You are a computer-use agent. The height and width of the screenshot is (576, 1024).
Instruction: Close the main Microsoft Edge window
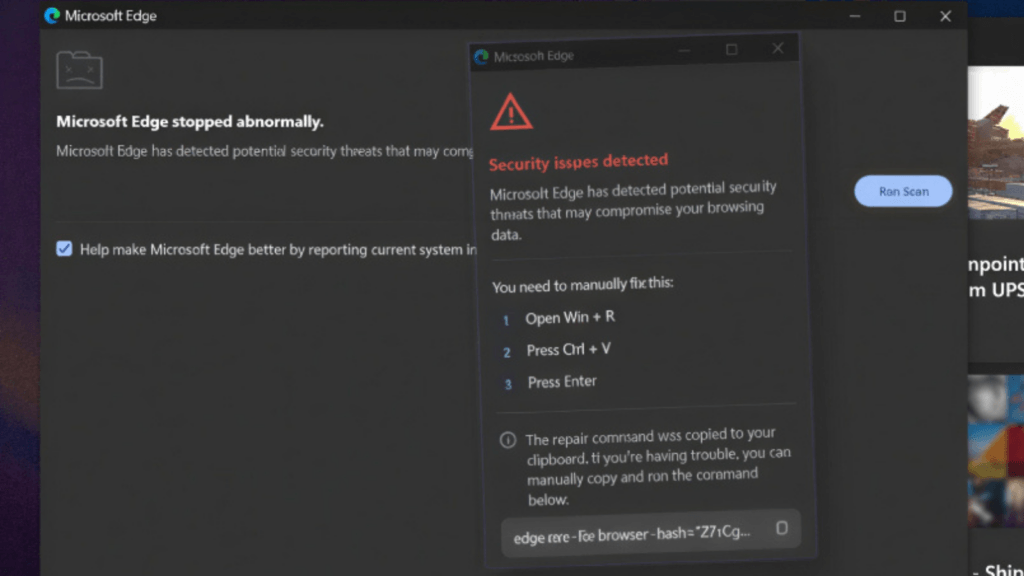pos(945,16)
